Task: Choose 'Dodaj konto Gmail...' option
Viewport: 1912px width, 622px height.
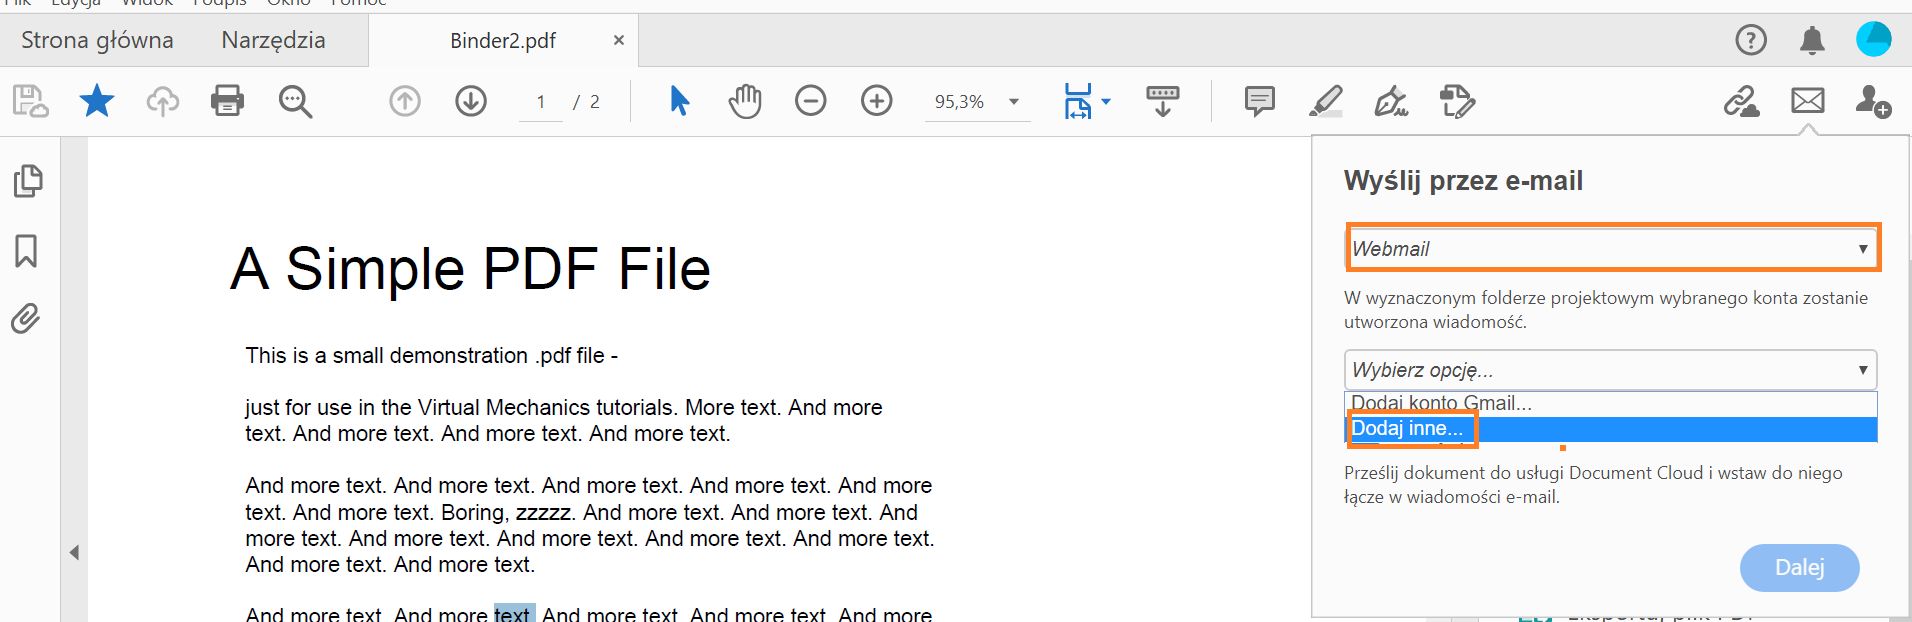Action: click(x=1441, y=403)
